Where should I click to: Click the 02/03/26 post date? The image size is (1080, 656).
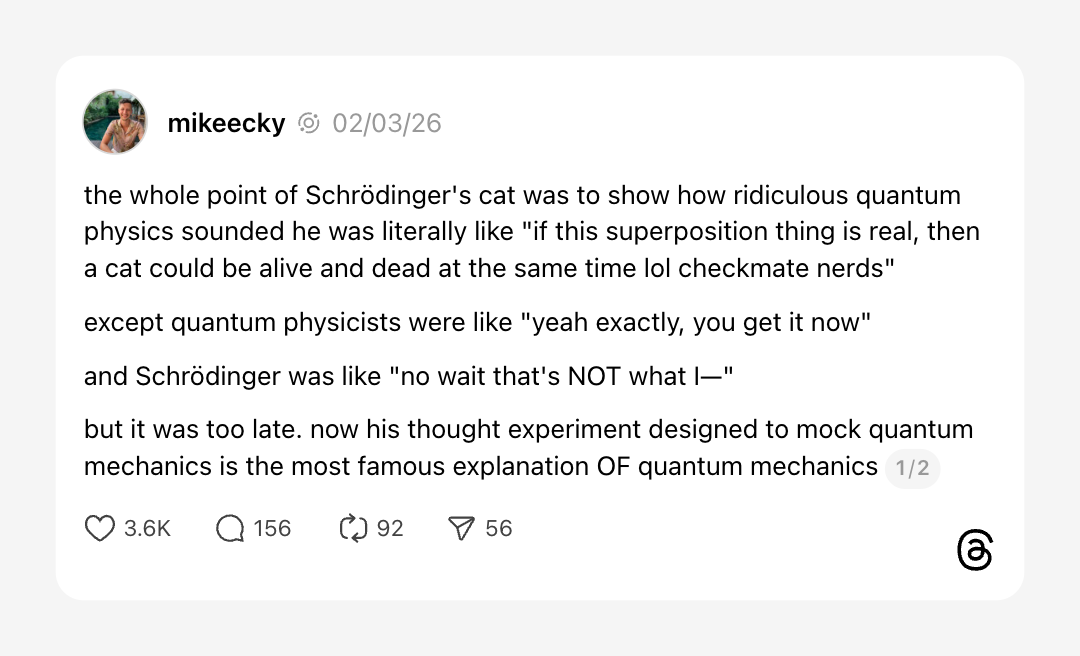[x=387, y=123]
